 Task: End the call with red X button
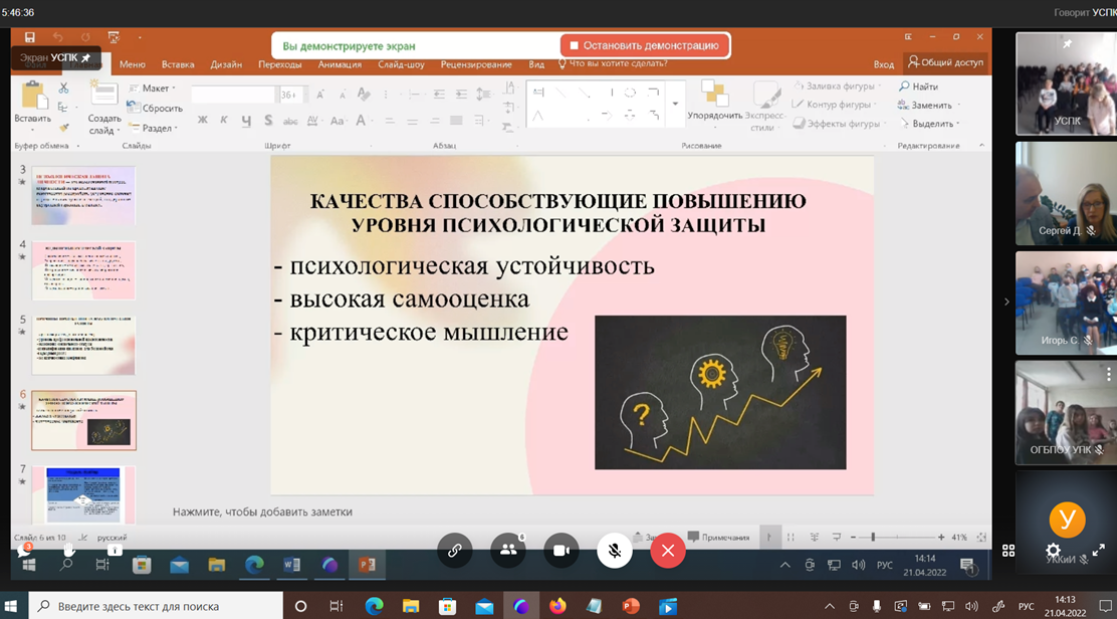[668, 550]
